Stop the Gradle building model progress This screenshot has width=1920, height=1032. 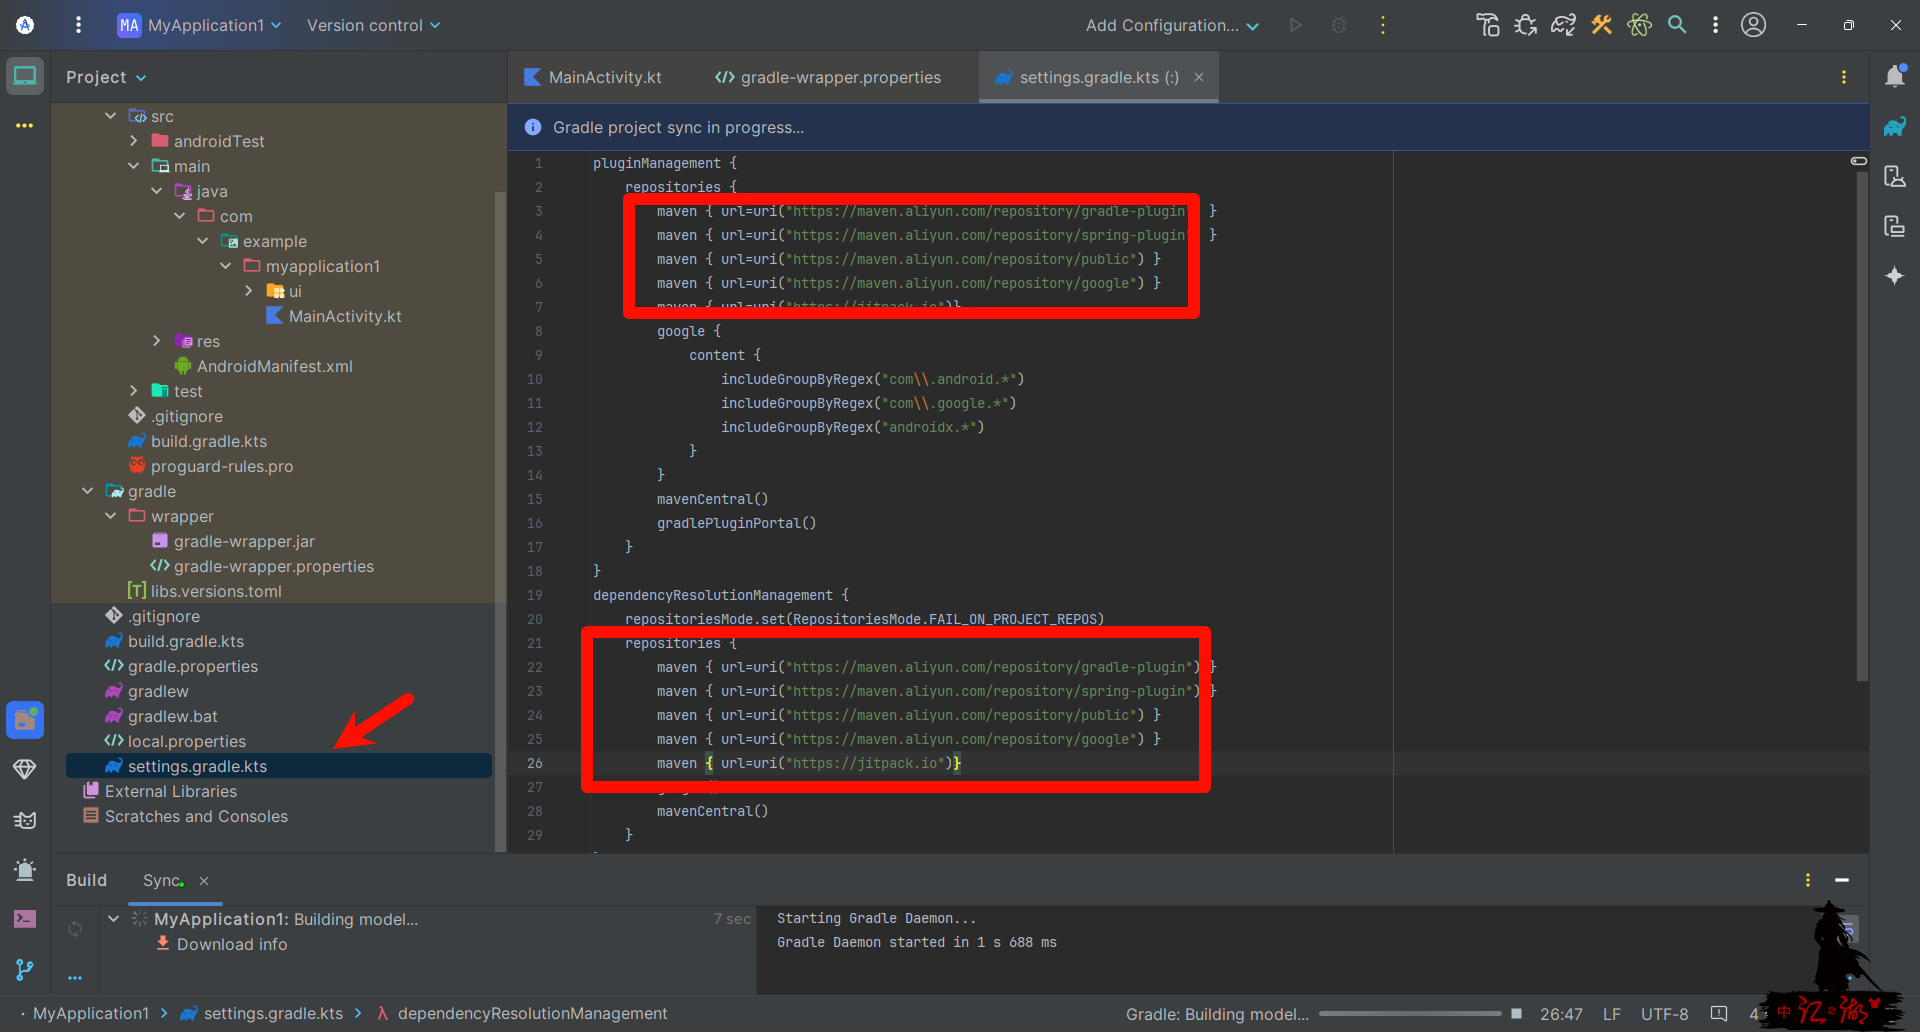(x=1516, y=1014)
